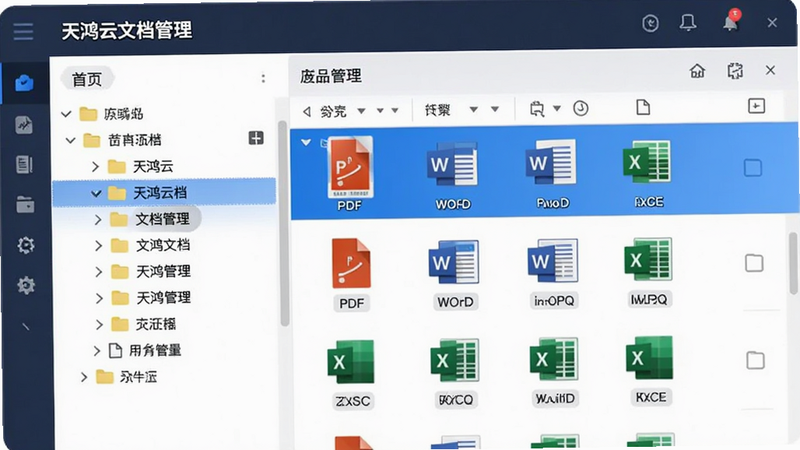Open the IWLPQ Excel file icon
Image resolution: width=800 pixels, height=450 pixels.
[x=648, y=259]
